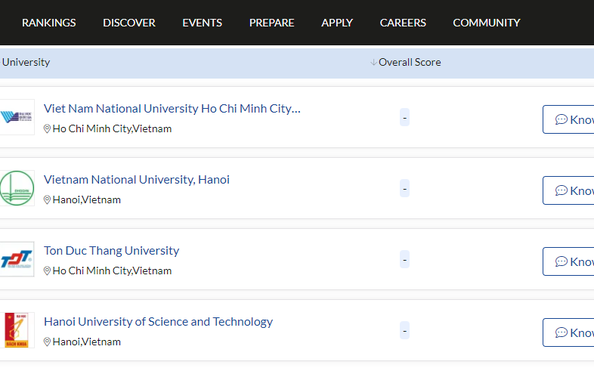Sort by the Overall Score column arrow
594x371 pixels.
click(374, 62)
